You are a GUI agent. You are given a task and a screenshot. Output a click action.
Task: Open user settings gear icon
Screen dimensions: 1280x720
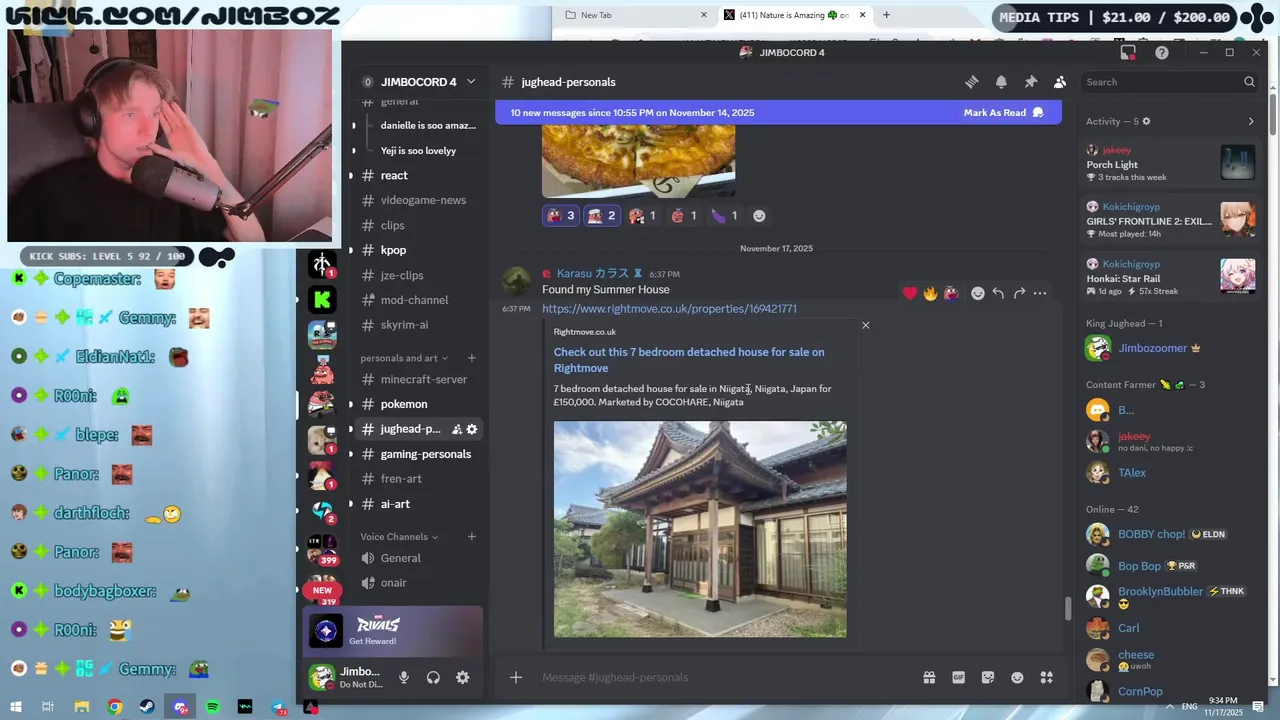[x=463, y=677]
